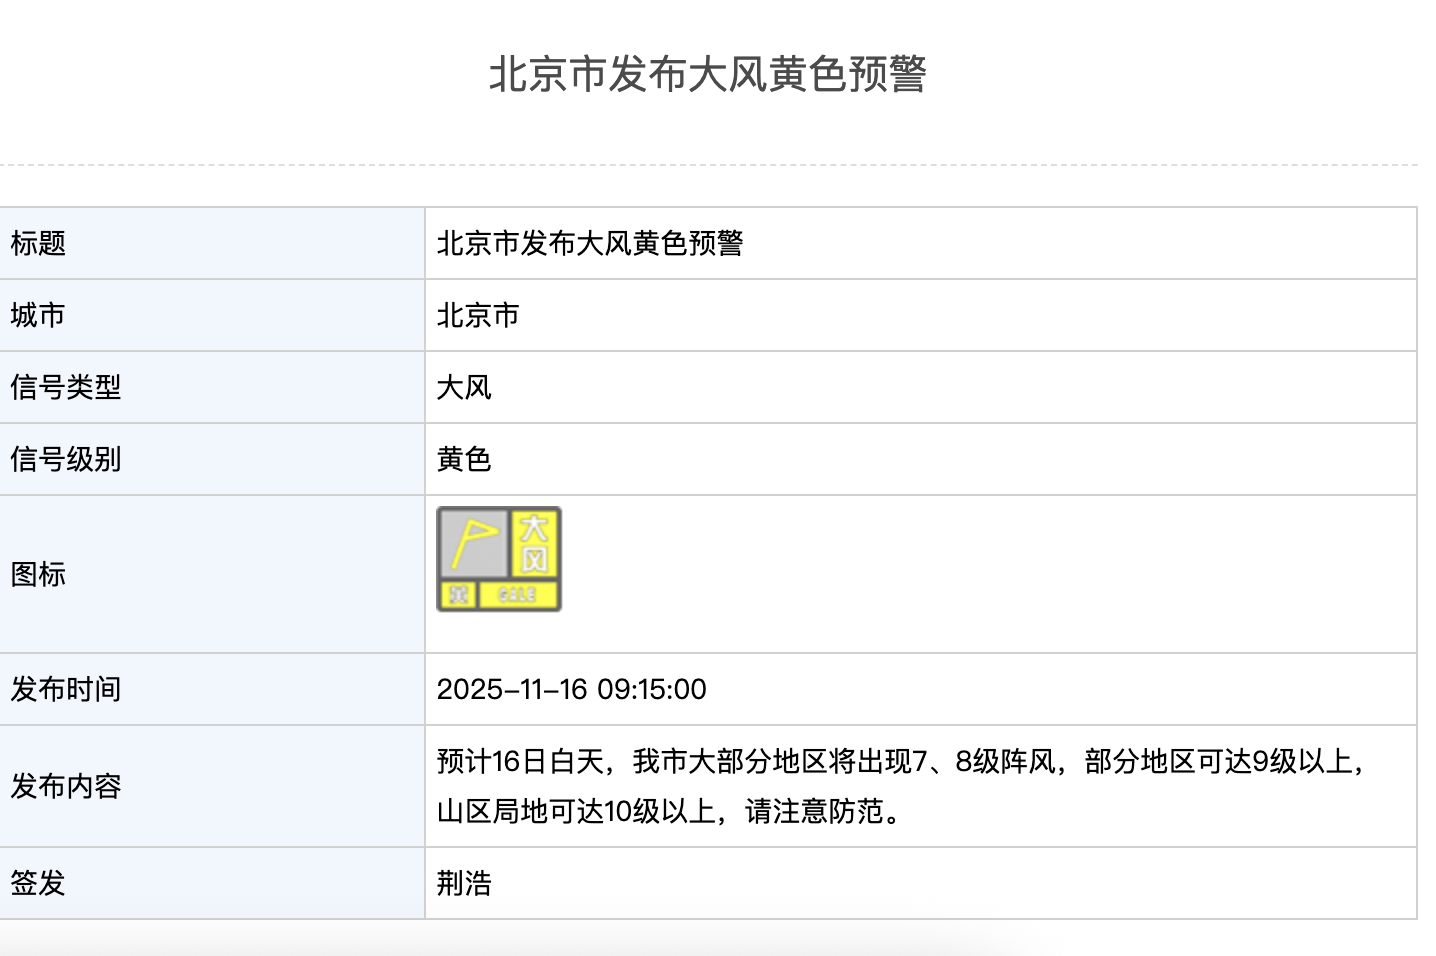Click the 大风 signal type value

pos(464,387)
